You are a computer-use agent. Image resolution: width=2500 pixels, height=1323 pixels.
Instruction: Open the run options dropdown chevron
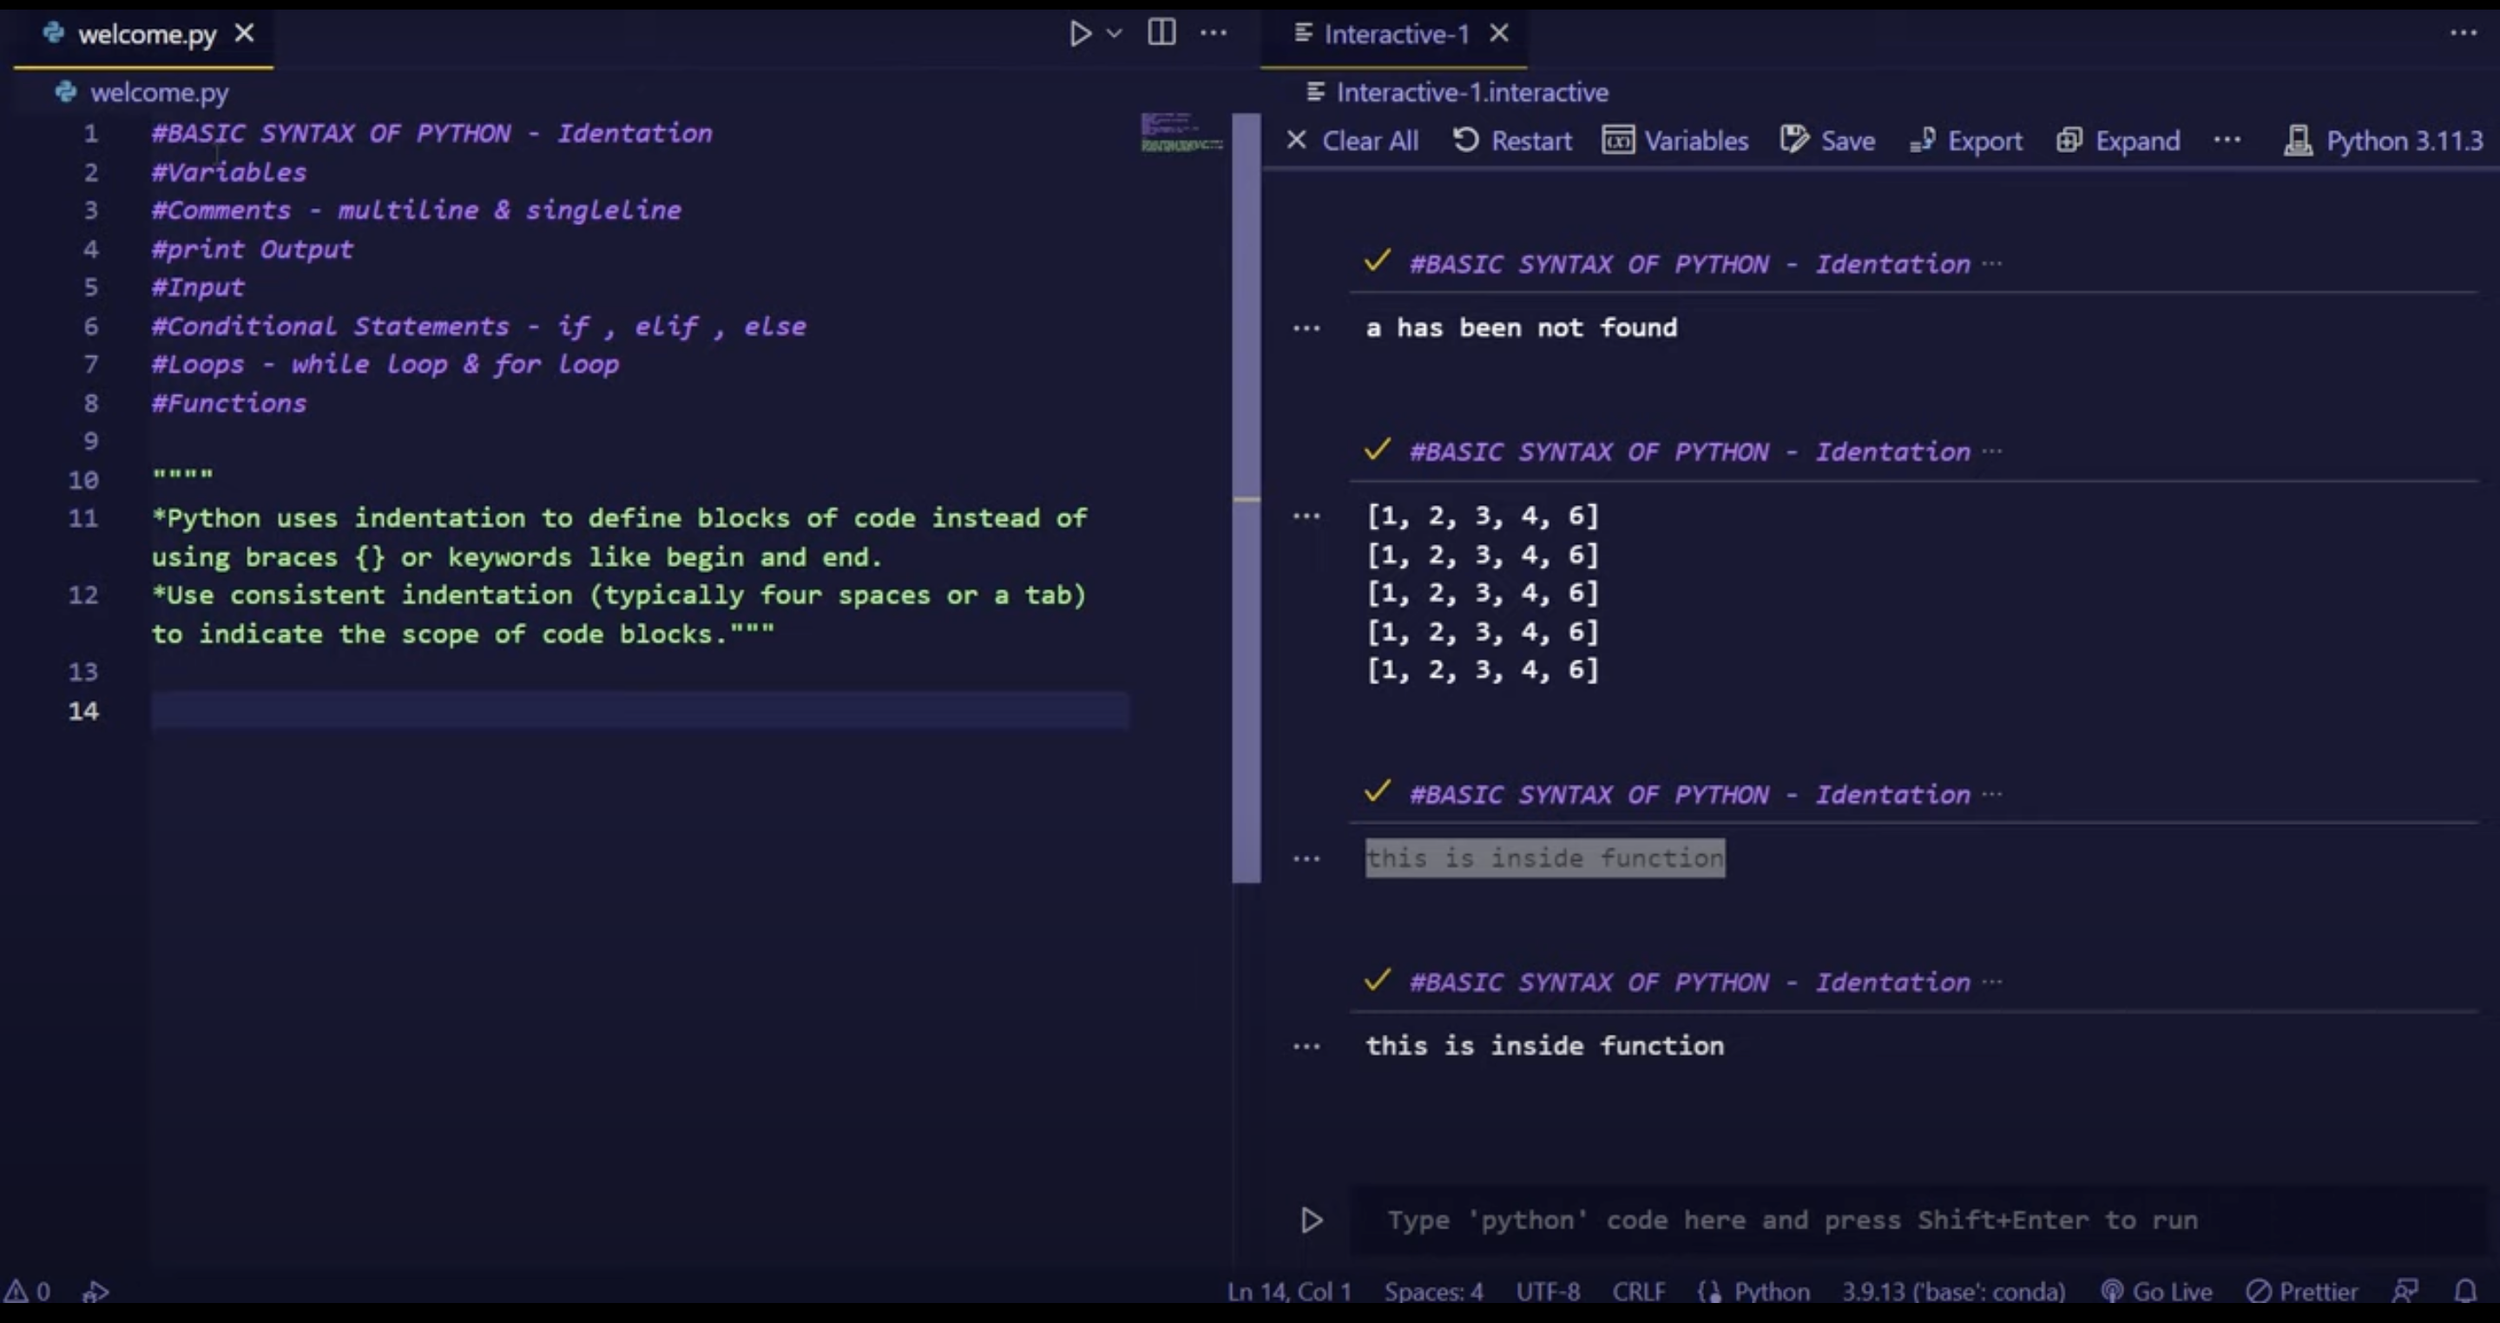pos(1115,33)
